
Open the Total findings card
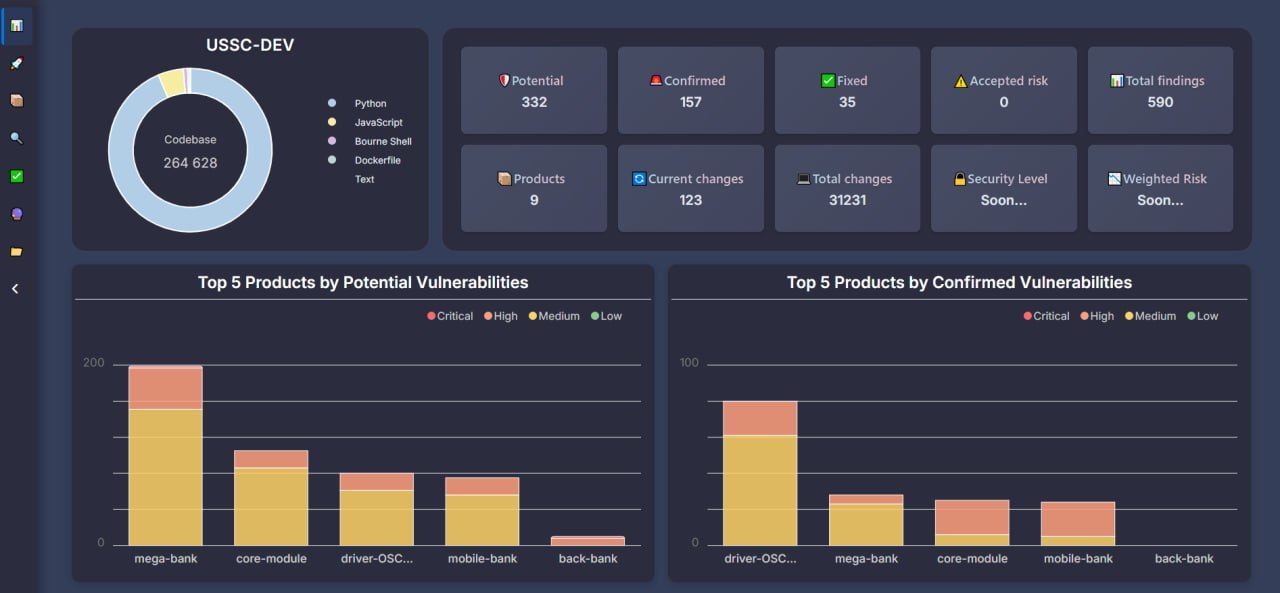1160,90
